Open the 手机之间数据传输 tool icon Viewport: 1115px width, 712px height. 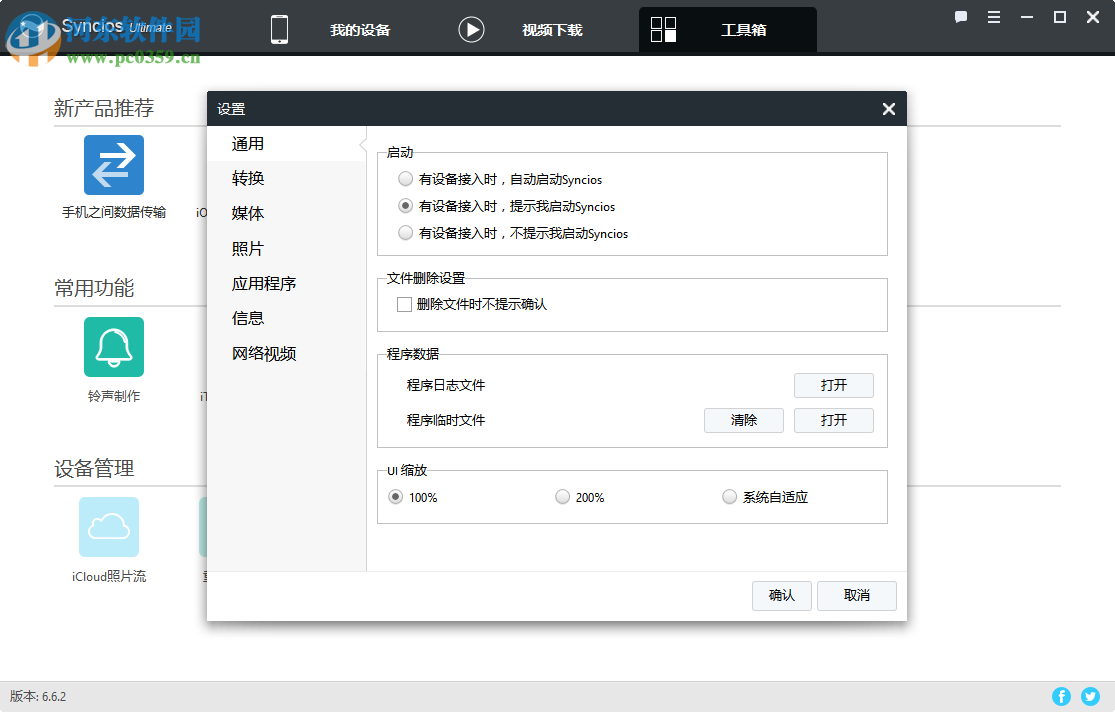113,164
